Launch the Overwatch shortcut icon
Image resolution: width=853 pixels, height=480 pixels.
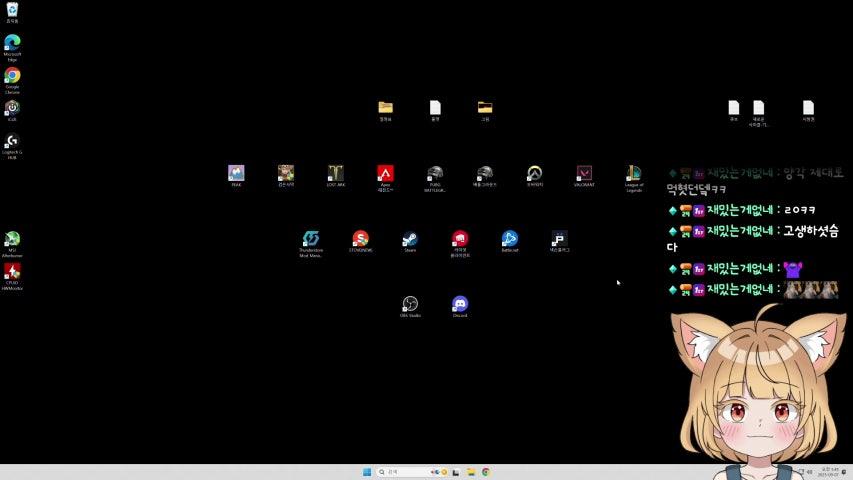(x=534, y=174)
